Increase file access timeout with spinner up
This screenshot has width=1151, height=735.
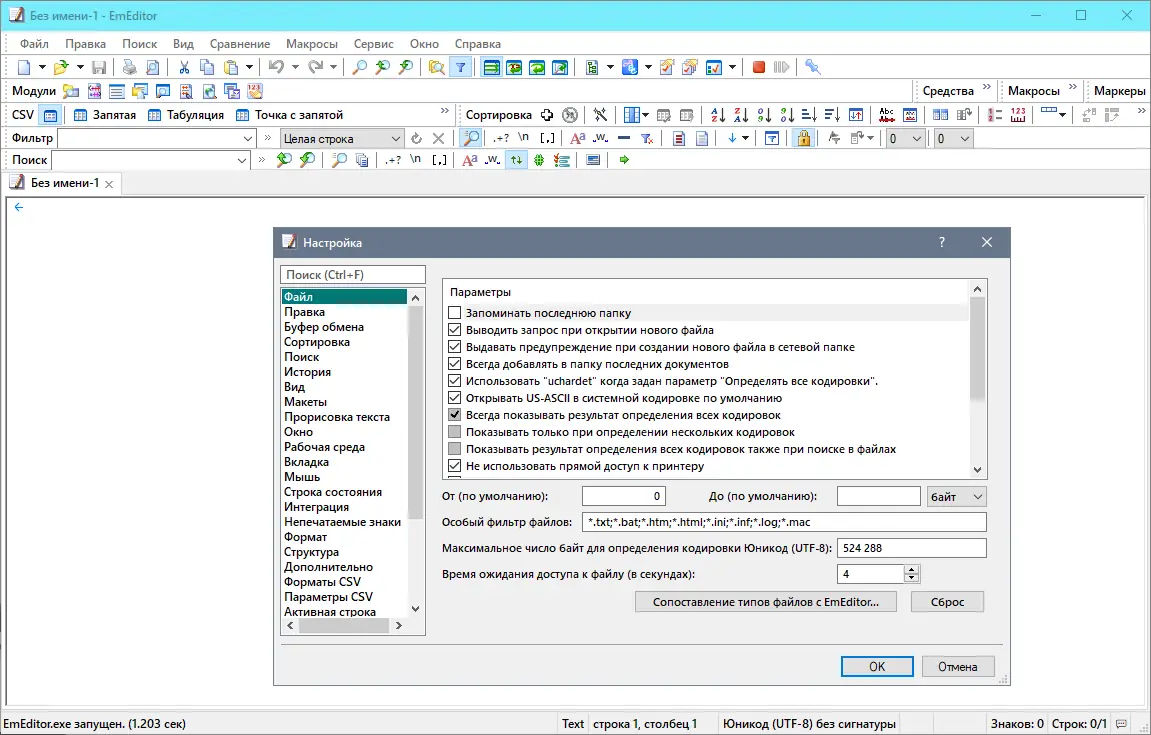911,569
